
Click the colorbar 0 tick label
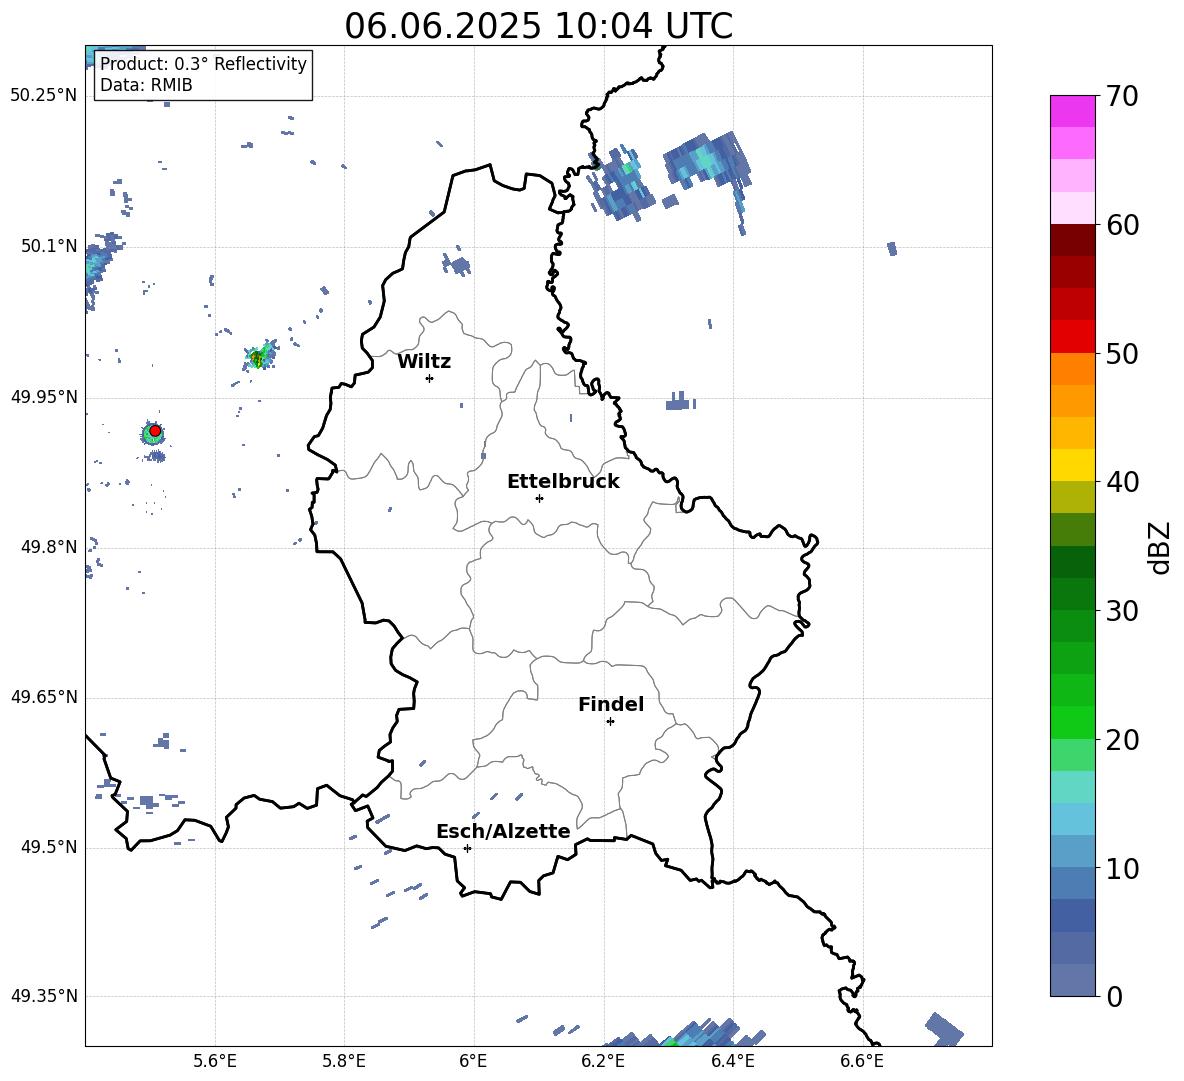[1114, 996]
